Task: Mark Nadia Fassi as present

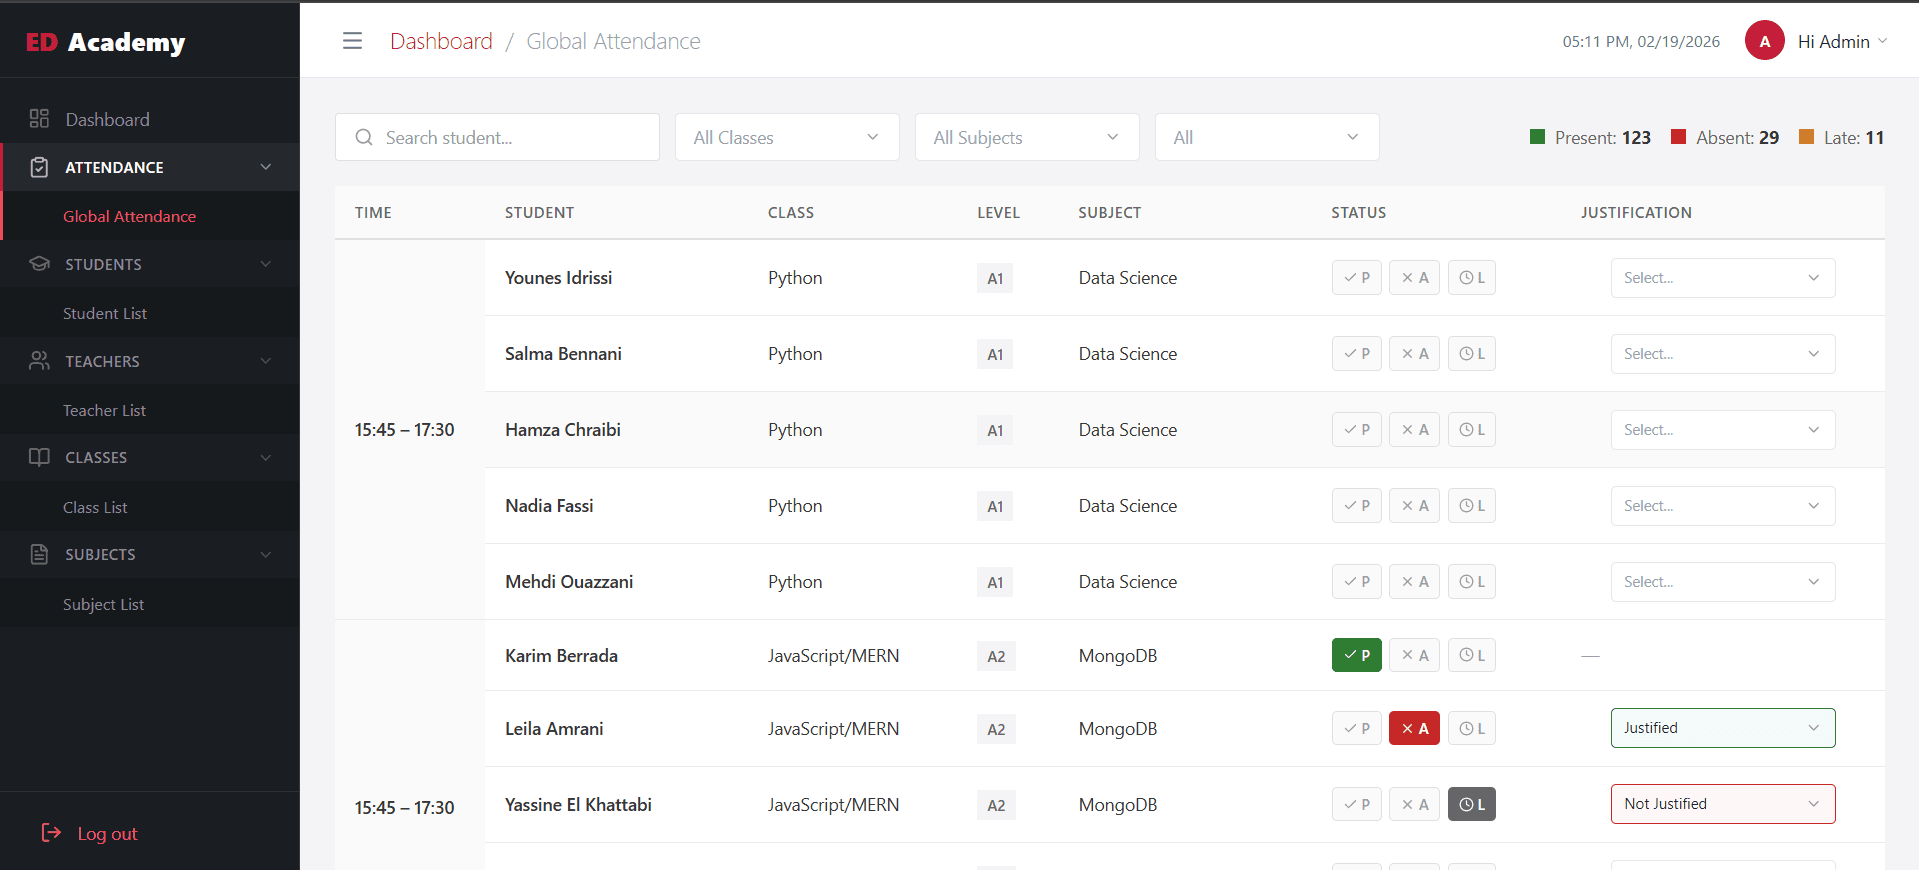Action: click(x=1357, y=506)
